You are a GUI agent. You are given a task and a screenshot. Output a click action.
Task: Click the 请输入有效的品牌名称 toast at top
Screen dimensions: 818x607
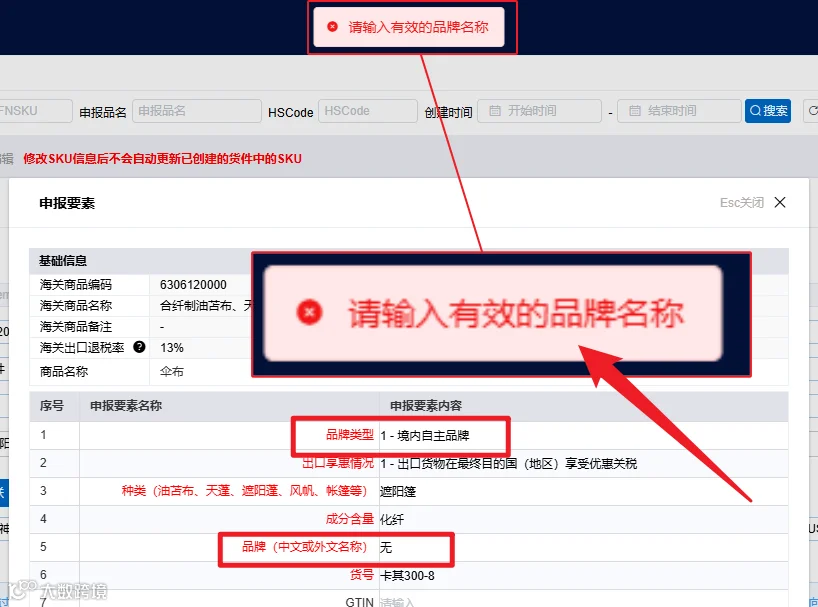409,27
